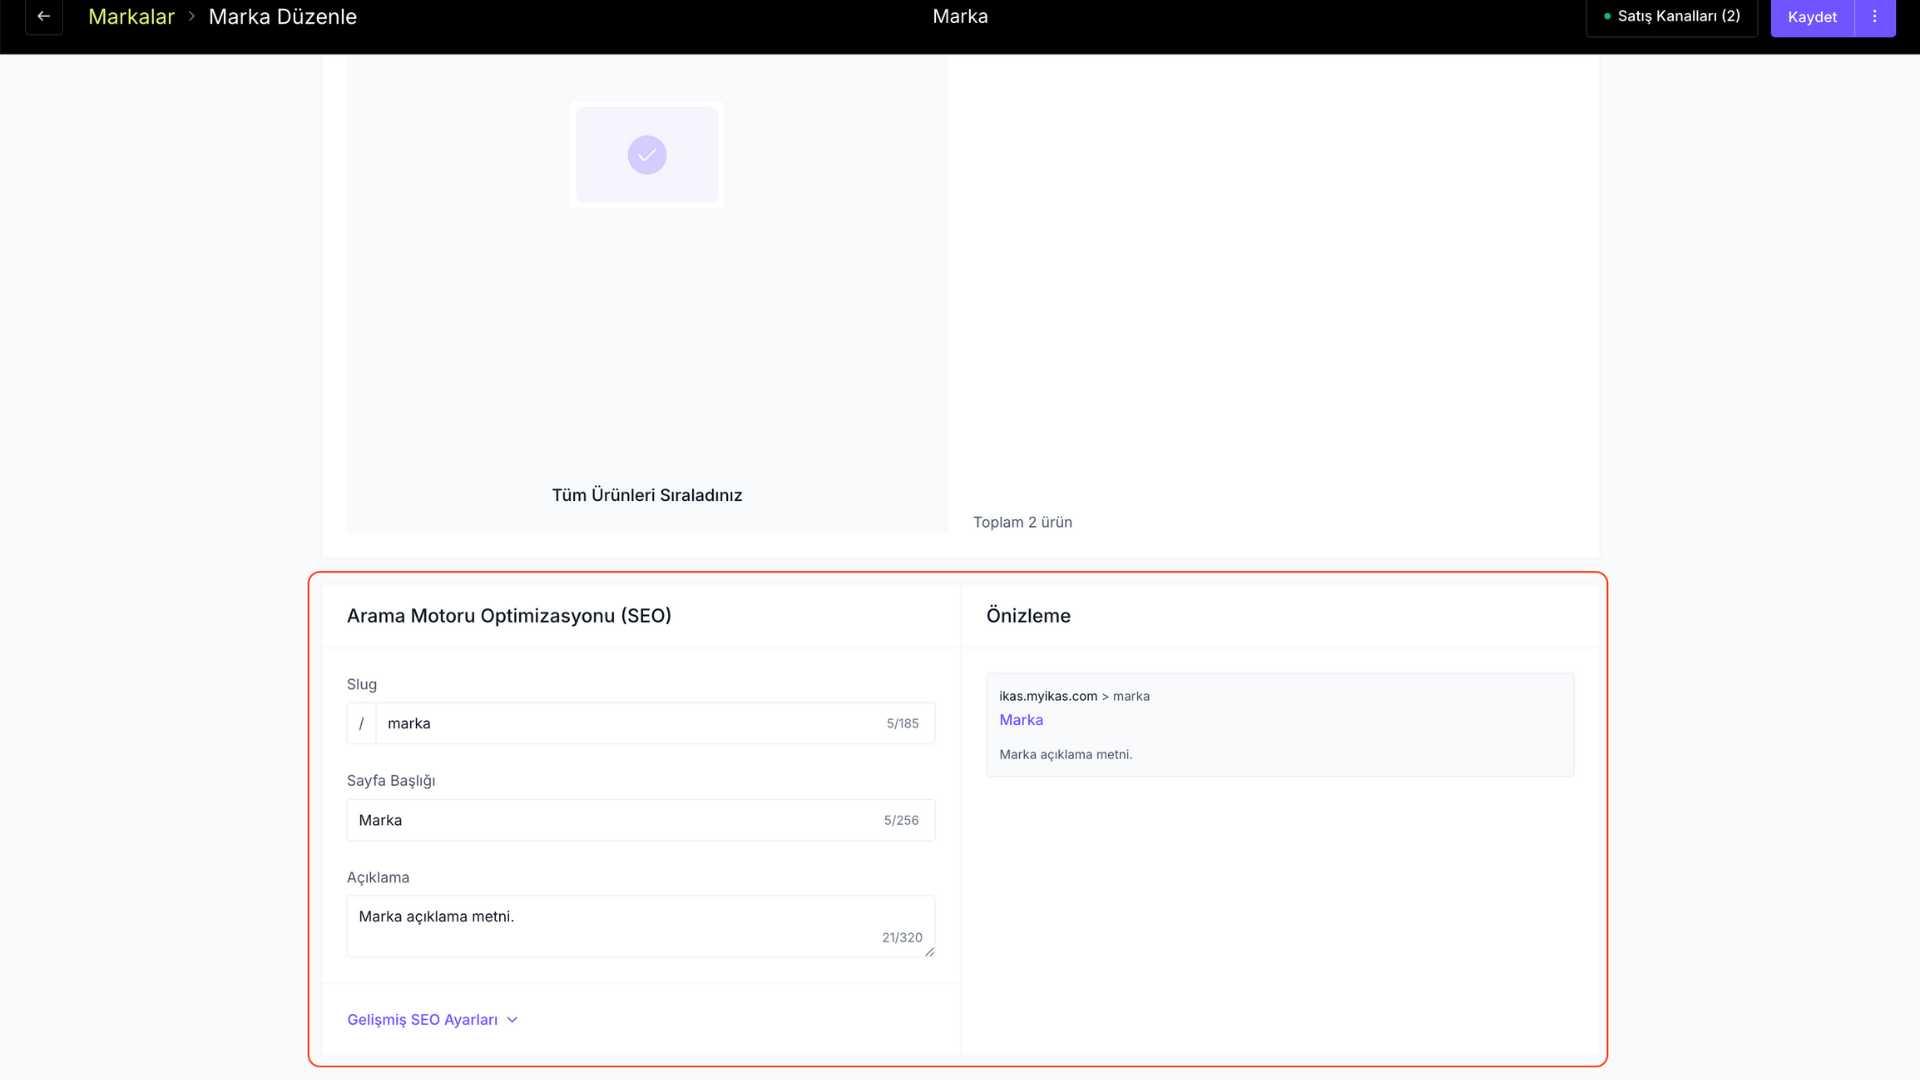Click the slash prefix of the Slug field
1920x1080 pixels.
362,724
